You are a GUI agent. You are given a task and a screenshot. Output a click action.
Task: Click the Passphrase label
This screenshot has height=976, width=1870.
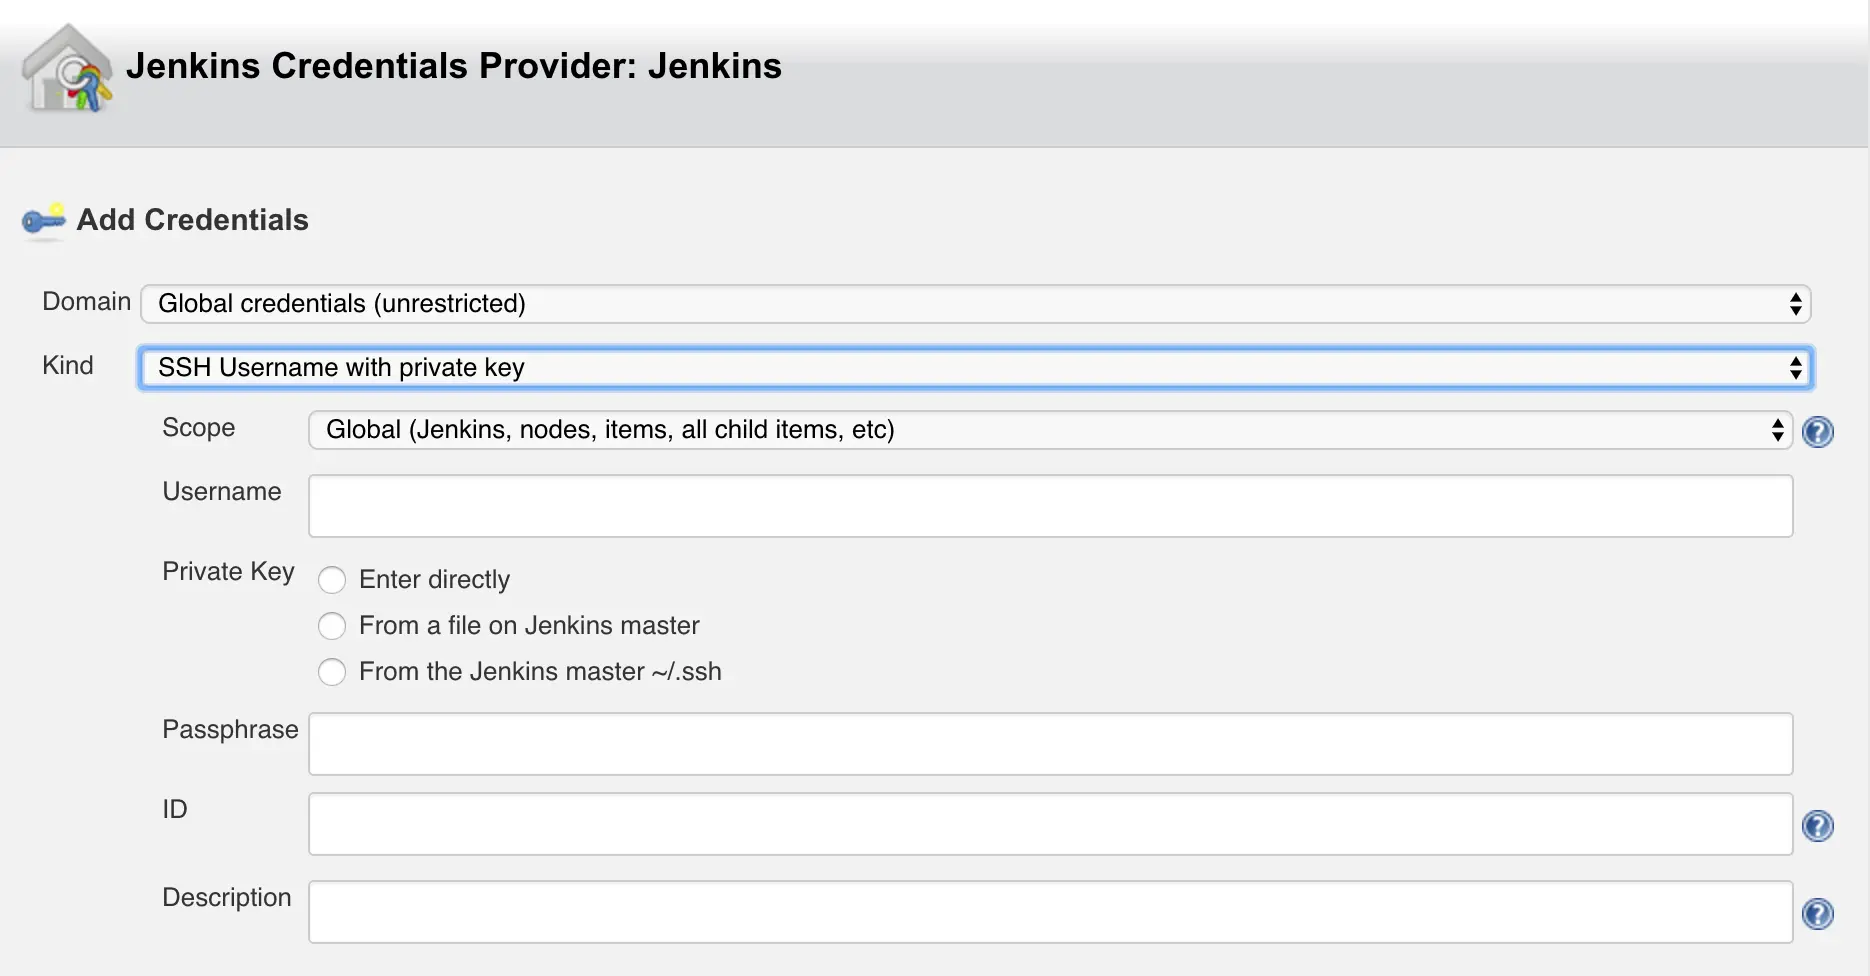230,730
